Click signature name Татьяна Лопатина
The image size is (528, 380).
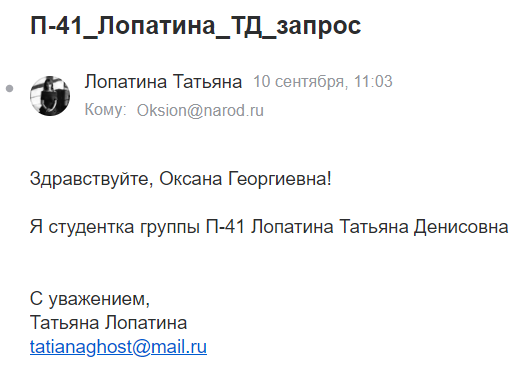[x=108, y=323]
